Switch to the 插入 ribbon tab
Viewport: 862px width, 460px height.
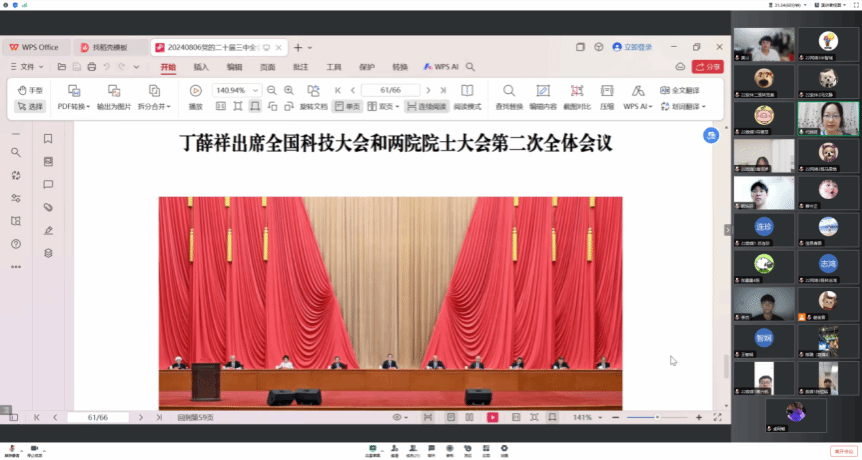click(201, 67)
